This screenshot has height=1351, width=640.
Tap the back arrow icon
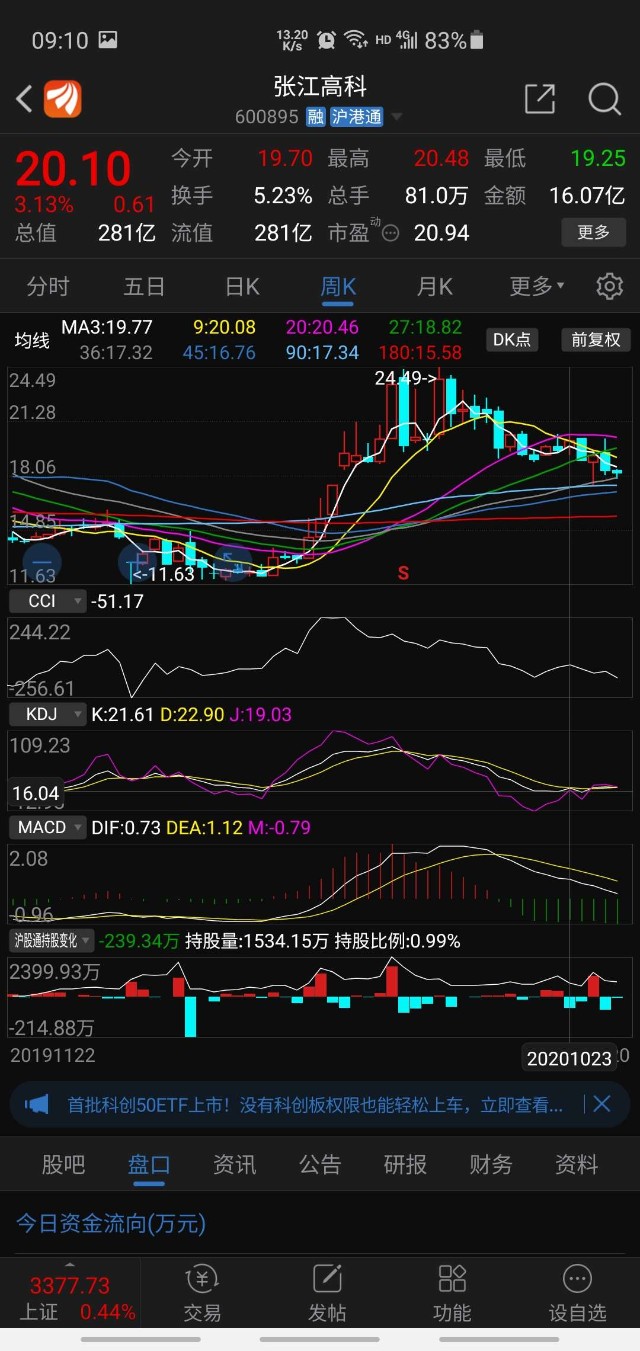[x=25, y=99]
